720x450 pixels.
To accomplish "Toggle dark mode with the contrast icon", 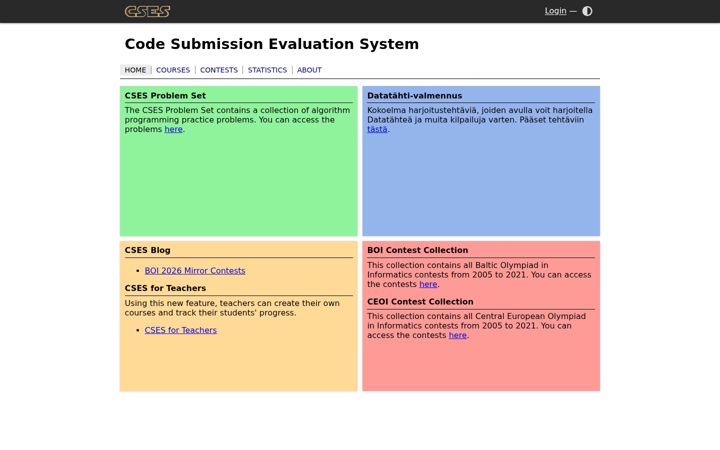I will pyautogui.click(x=587, y=11).
